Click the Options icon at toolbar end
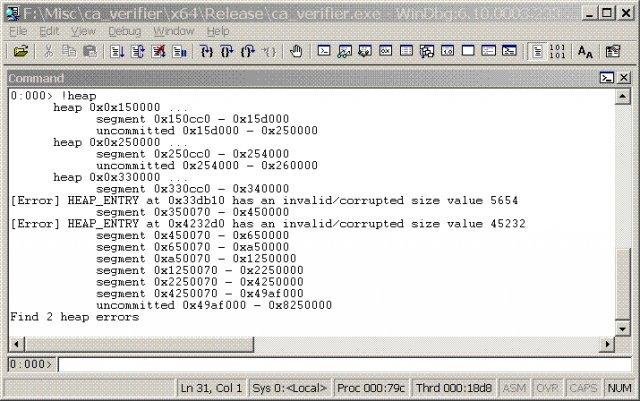The image size is (640, 401). point(612,51)
